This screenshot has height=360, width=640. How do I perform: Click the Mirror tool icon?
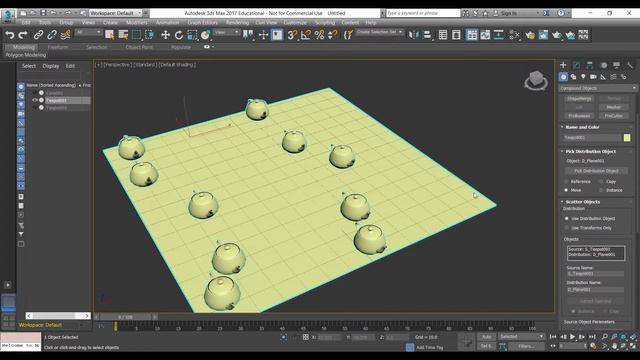[x=413, y=35]
